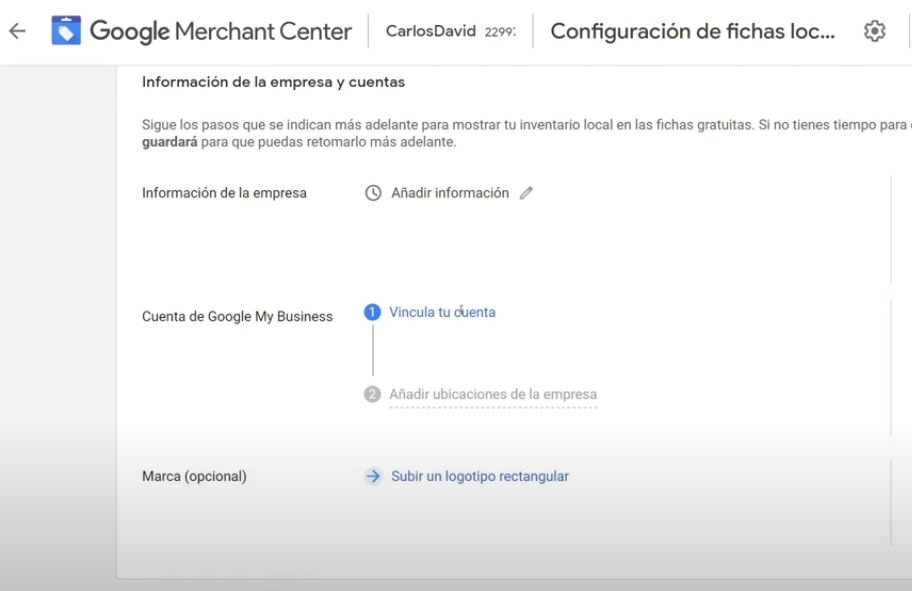This screenshot has height=591, width=912.
Task: Click the Configuración de fichas page title
Action: click(x=692, y=31)
